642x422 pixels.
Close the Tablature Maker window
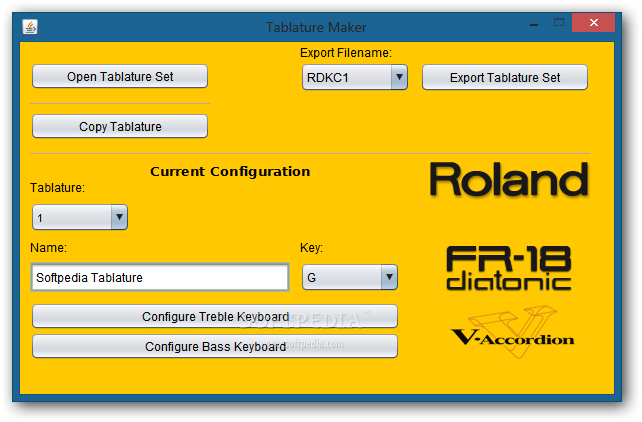[x=594, y=23]
